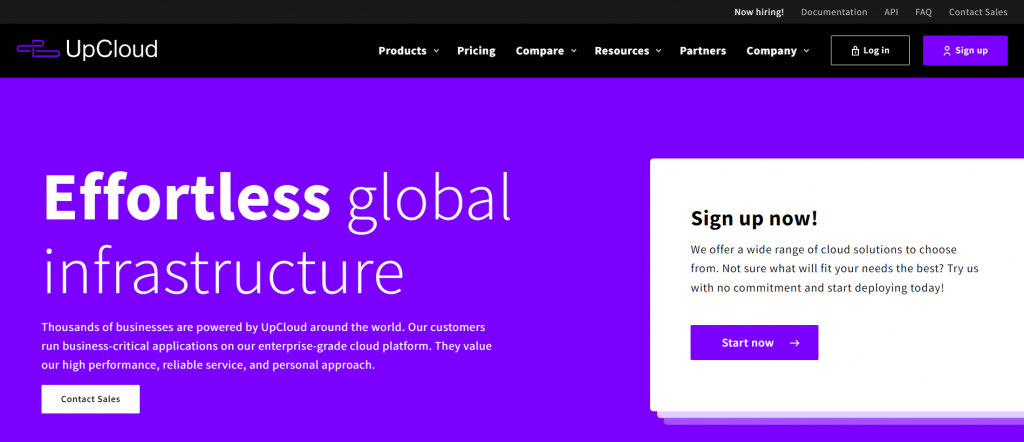Expand the Products dropdown chevron
Viewport: 1024px width, 442px height.
[436, 51]
